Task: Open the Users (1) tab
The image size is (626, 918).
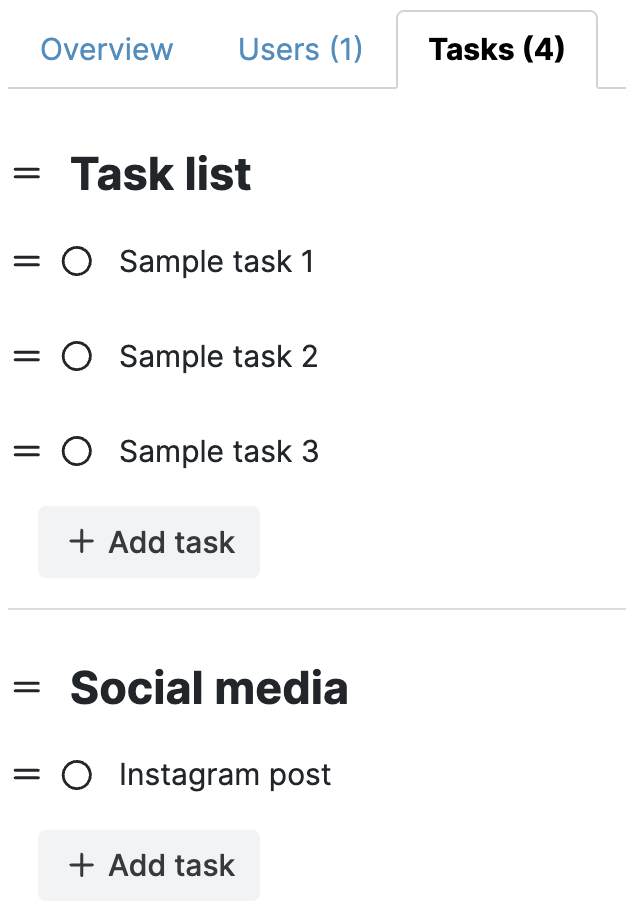Action: click(300, 49)
